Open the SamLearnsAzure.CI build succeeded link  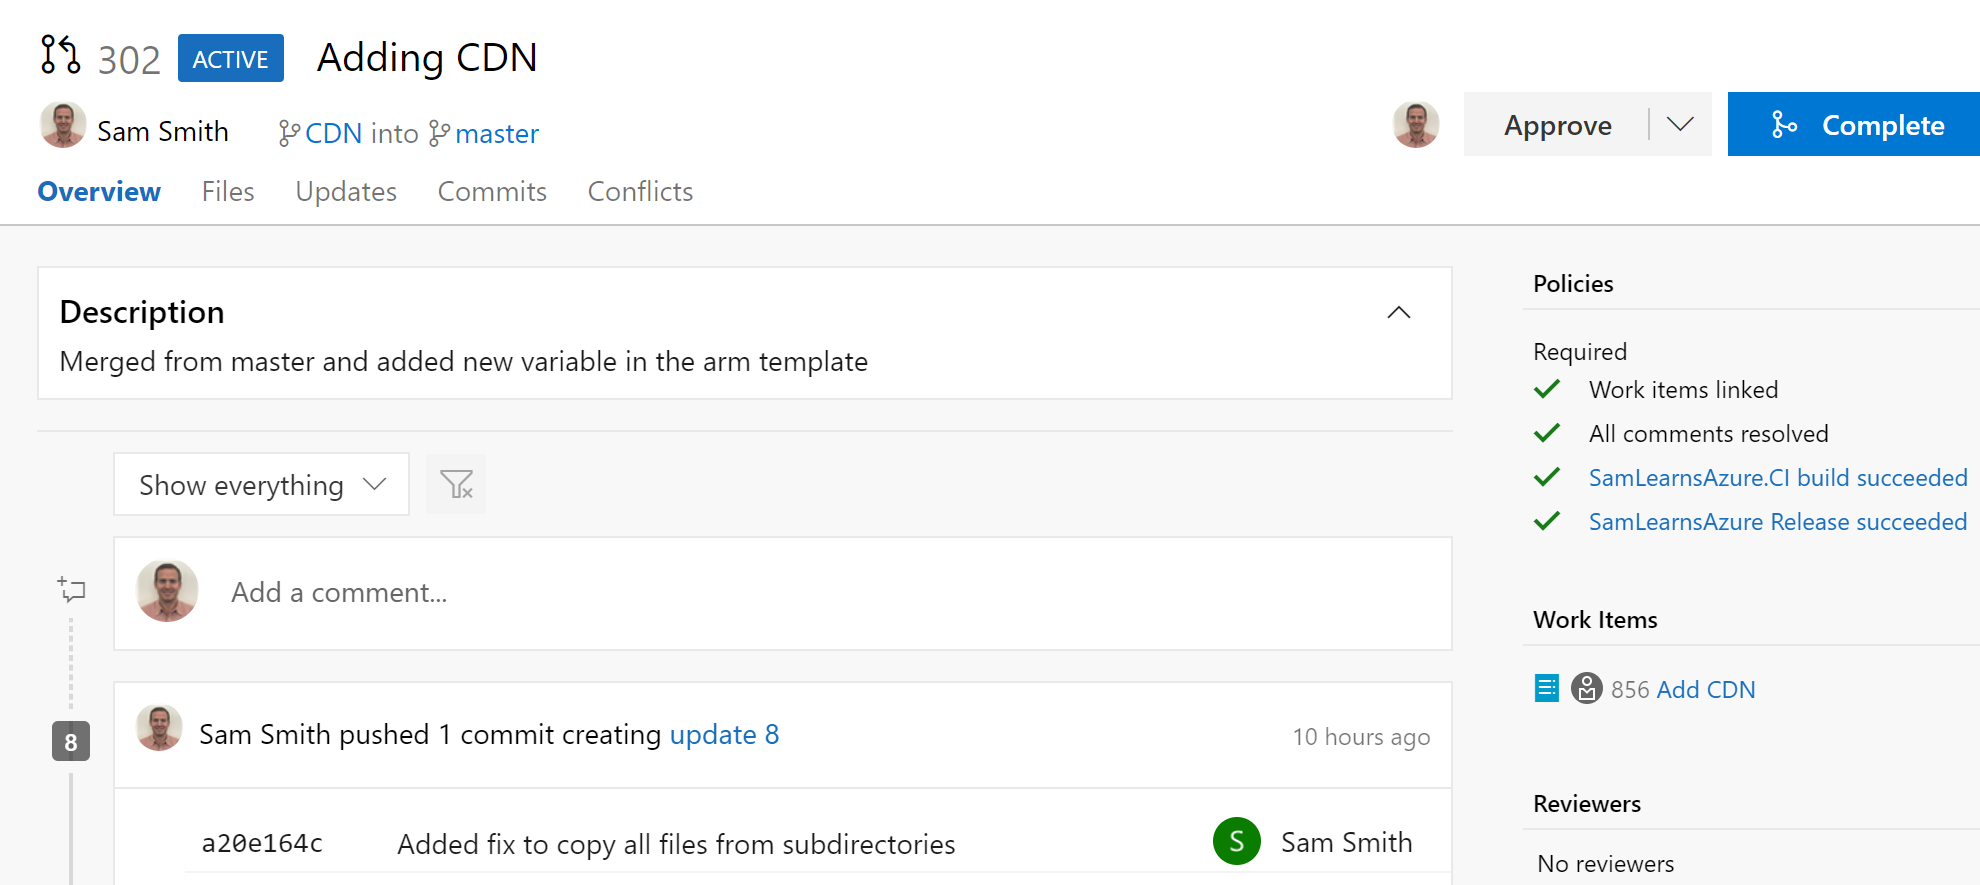coord(1777,478)
